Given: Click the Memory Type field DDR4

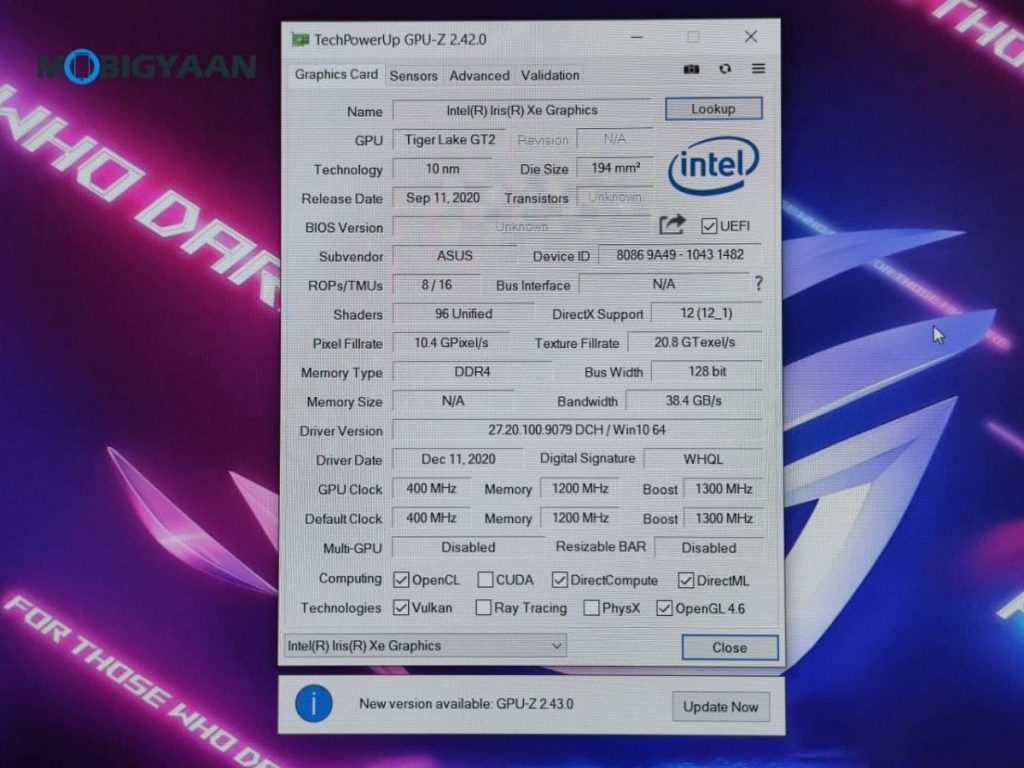Looking at the screenshot, I should 472,372.
